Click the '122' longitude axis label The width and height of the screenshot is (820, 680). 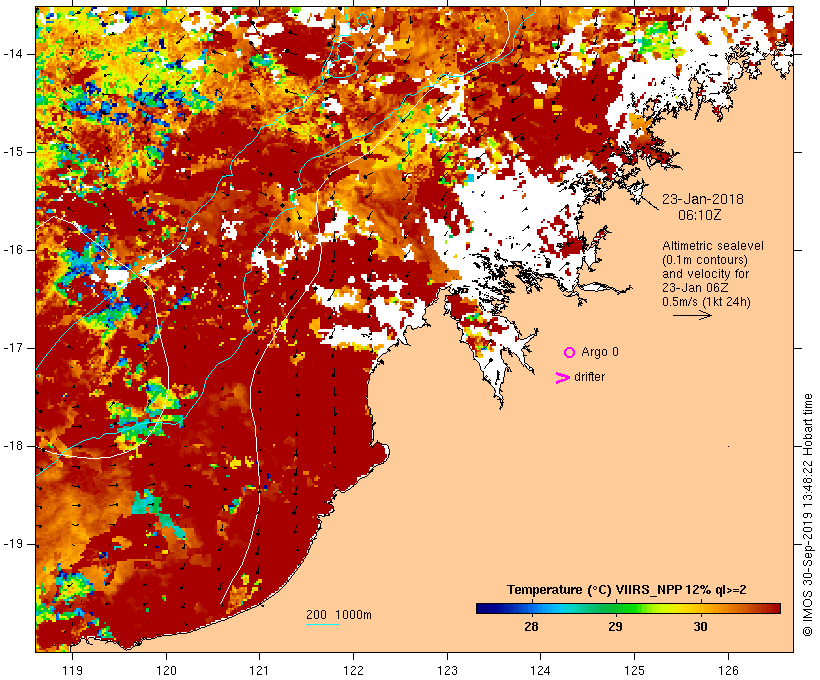(x=354, y=670)
